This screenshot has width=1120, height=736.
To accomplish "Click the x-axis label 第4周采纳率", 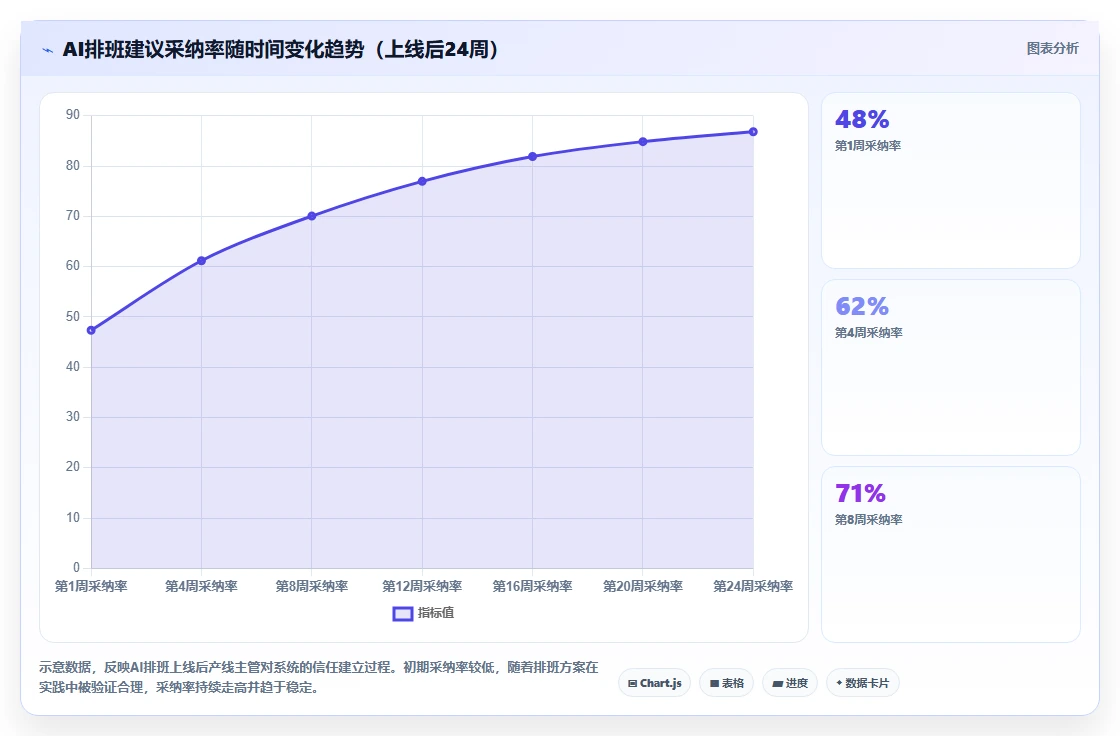I will coord(201,587).
